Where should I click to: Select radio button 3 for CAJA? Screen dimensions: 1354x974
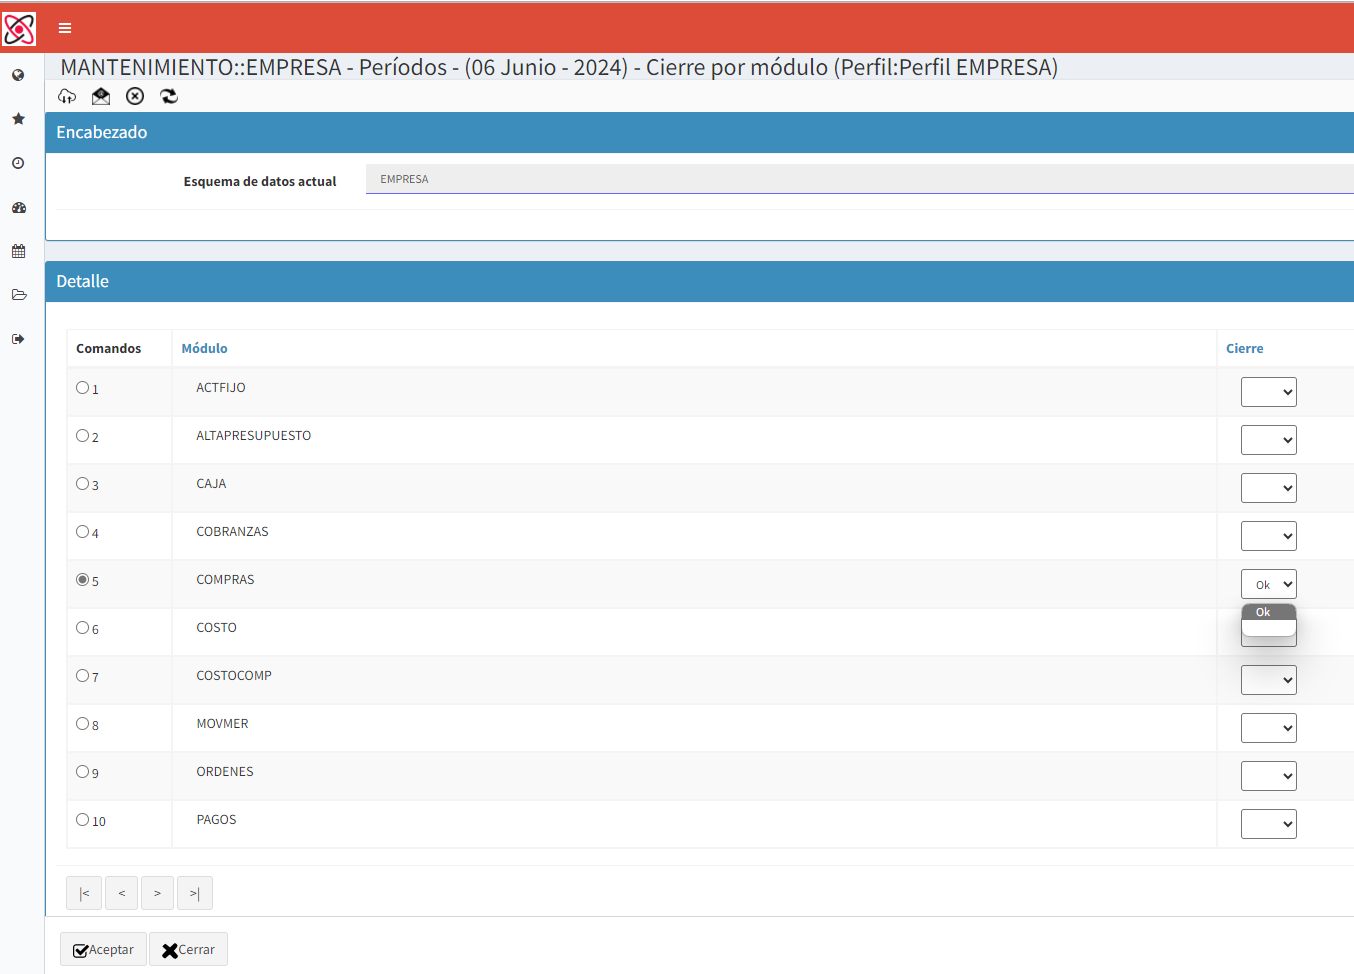coord(83,484)
